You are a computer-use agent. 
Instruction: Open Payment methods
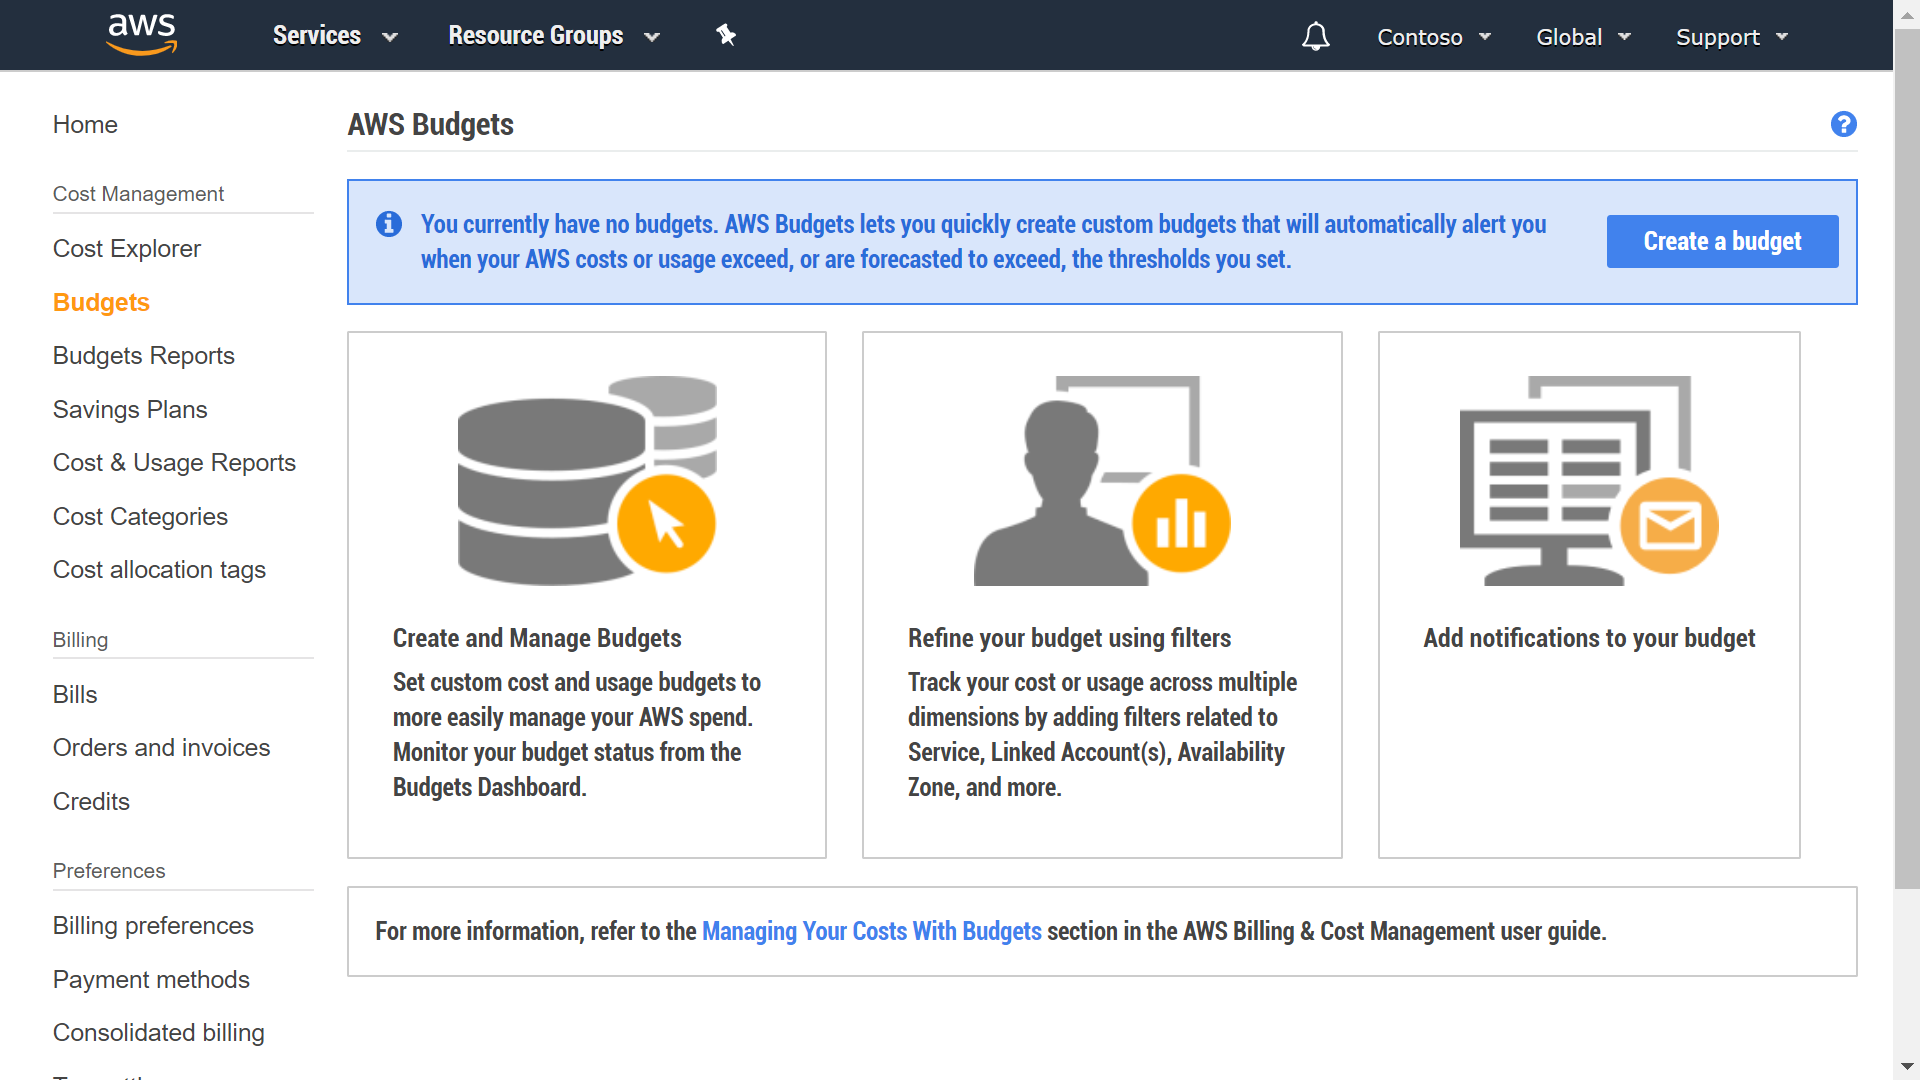point(151,980)
